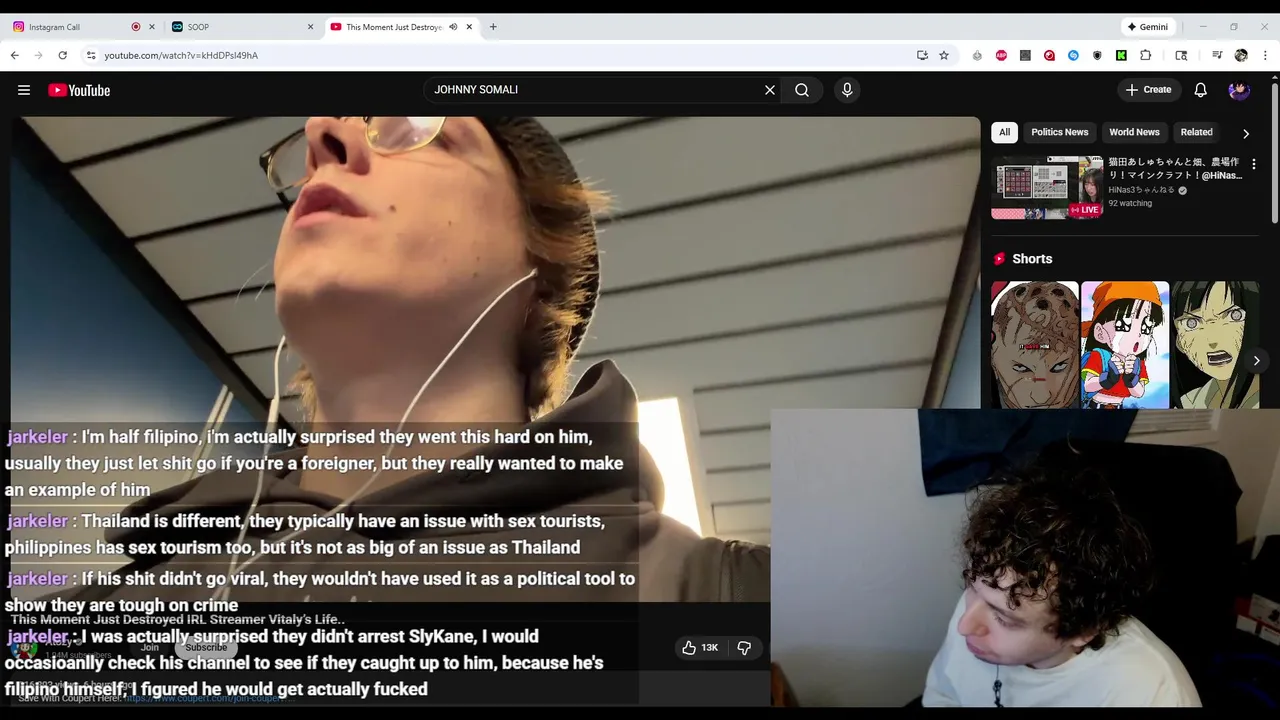Open the HiNas3 Minecraft live stream thumbnail
This screenshot has width=1280, height=720.
(1047, 187)
